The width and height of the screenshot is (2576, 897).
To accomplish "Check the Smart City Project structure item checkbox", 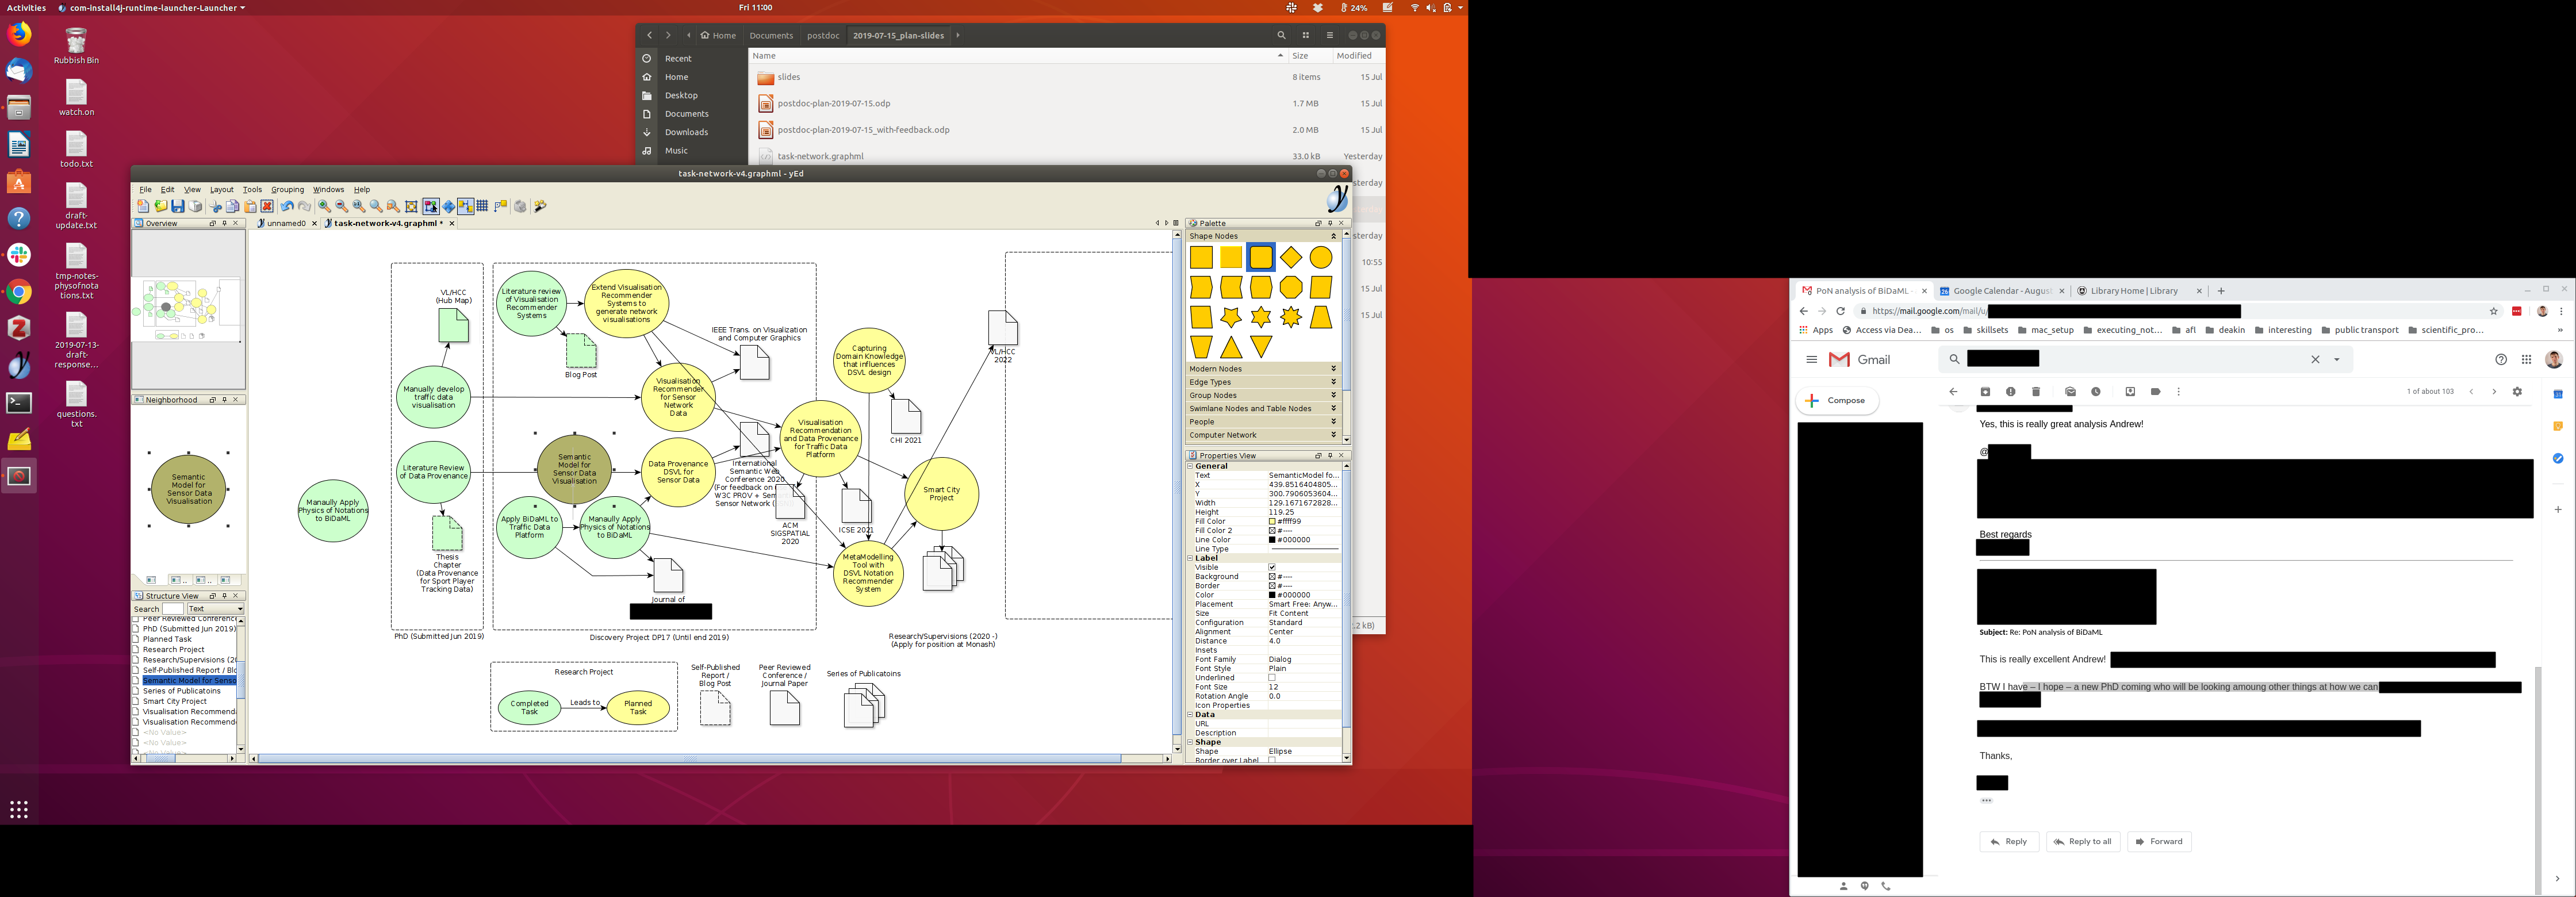I will click(x=136, y=701).
